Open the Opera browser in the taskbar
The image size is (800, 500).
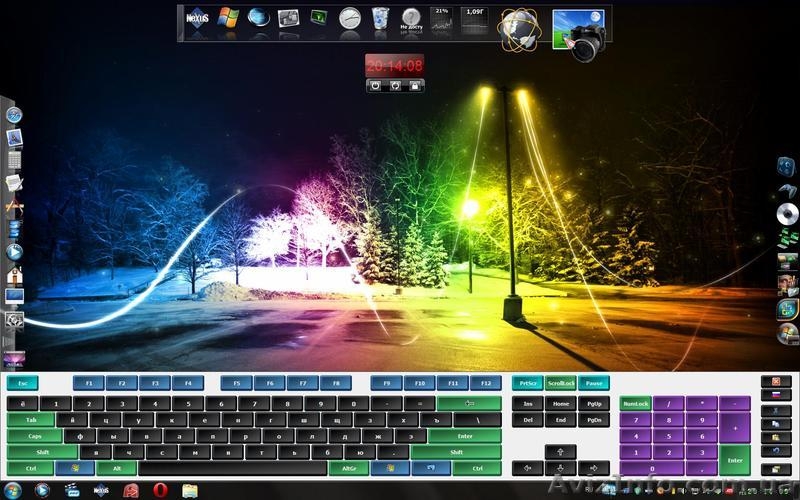click(x=159, y=490)
